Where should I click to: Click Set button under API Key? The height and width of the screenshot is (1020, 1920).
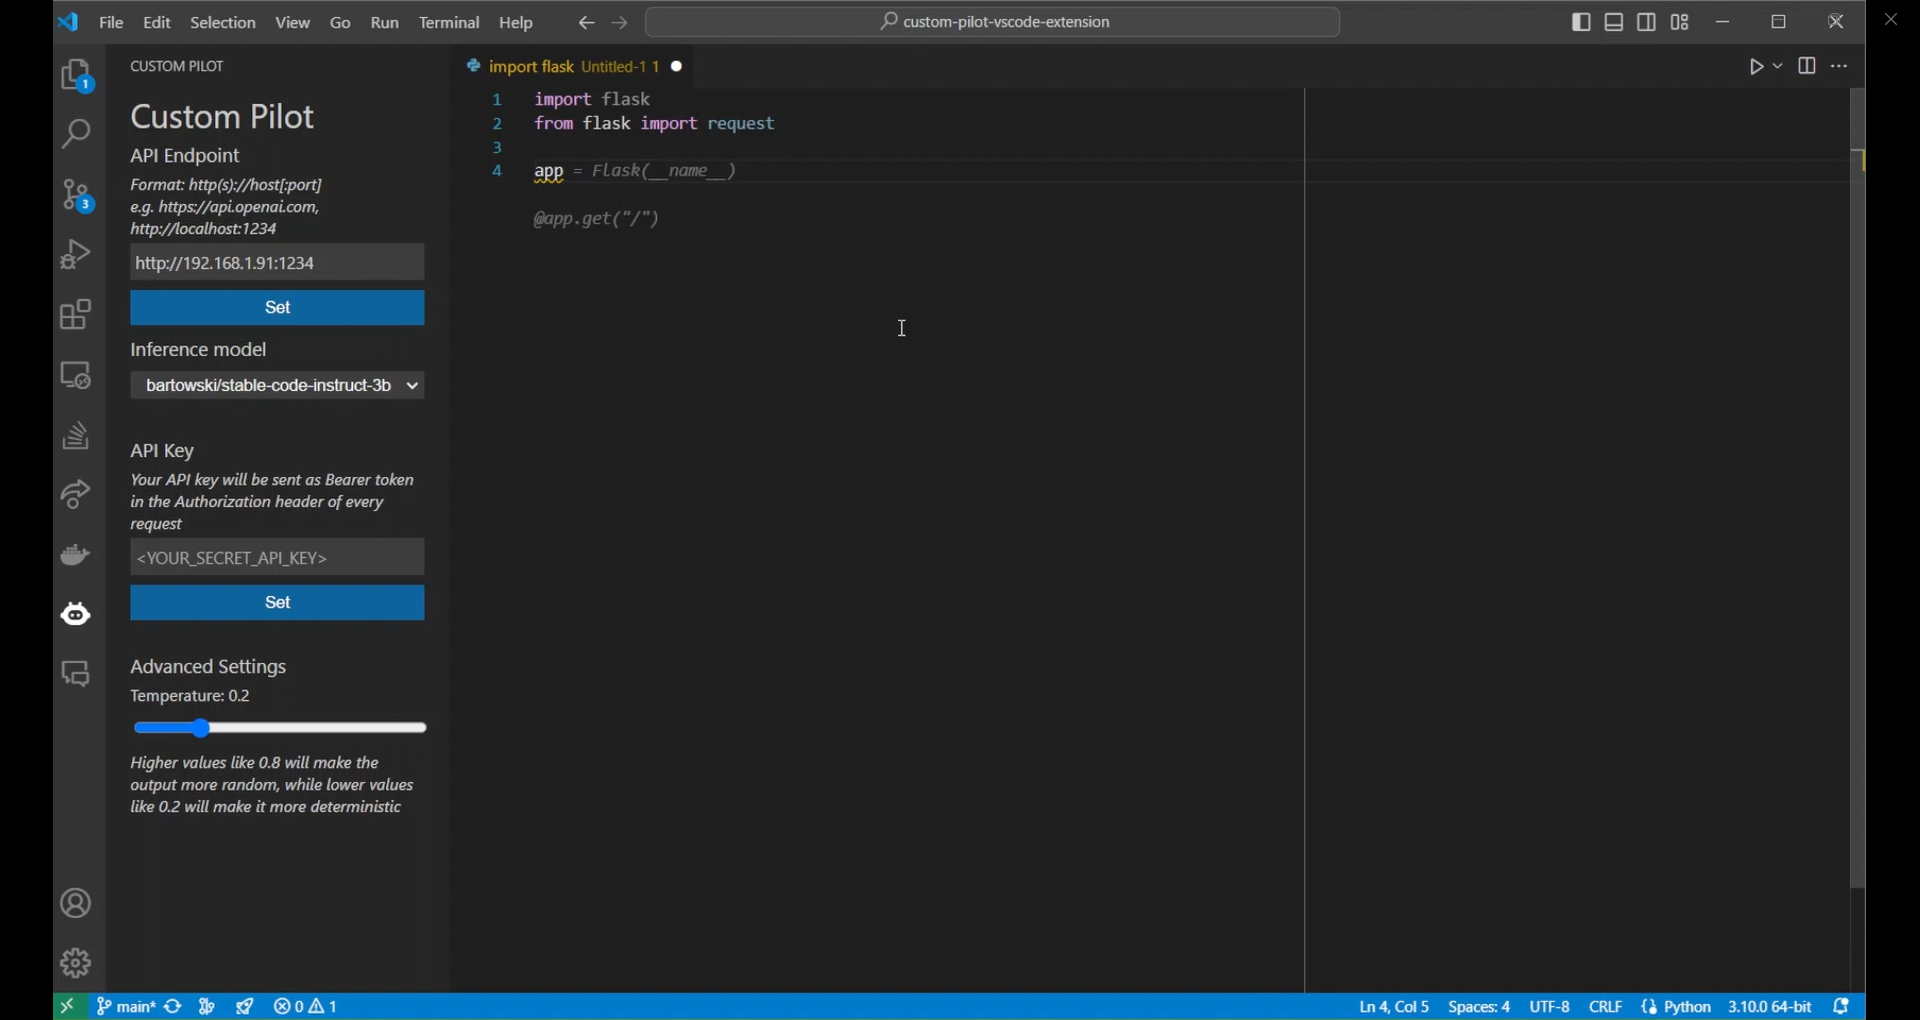pos(278,604)
